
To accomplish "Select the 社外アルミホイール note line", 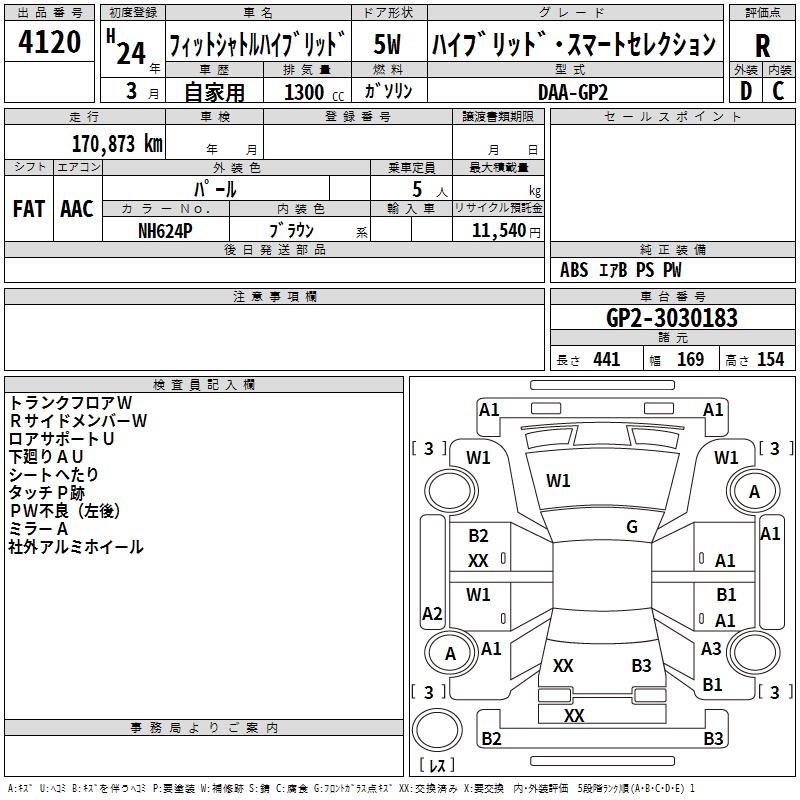I will click(76, 547).
